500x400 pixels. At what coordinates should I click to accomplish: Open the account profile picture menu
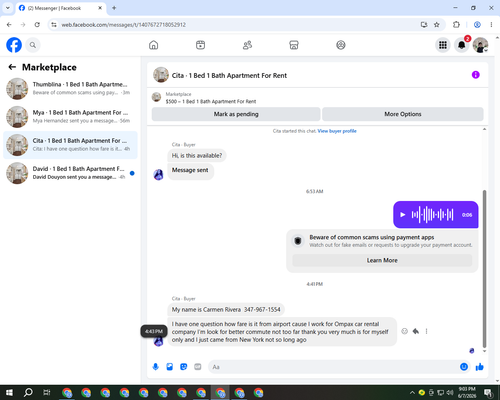(480, 45)
